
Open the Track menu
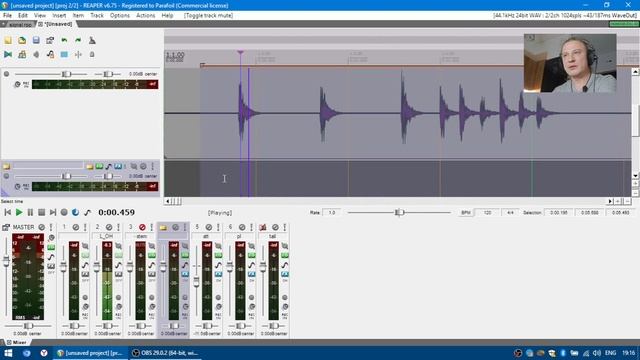click(x=97, y=16)
